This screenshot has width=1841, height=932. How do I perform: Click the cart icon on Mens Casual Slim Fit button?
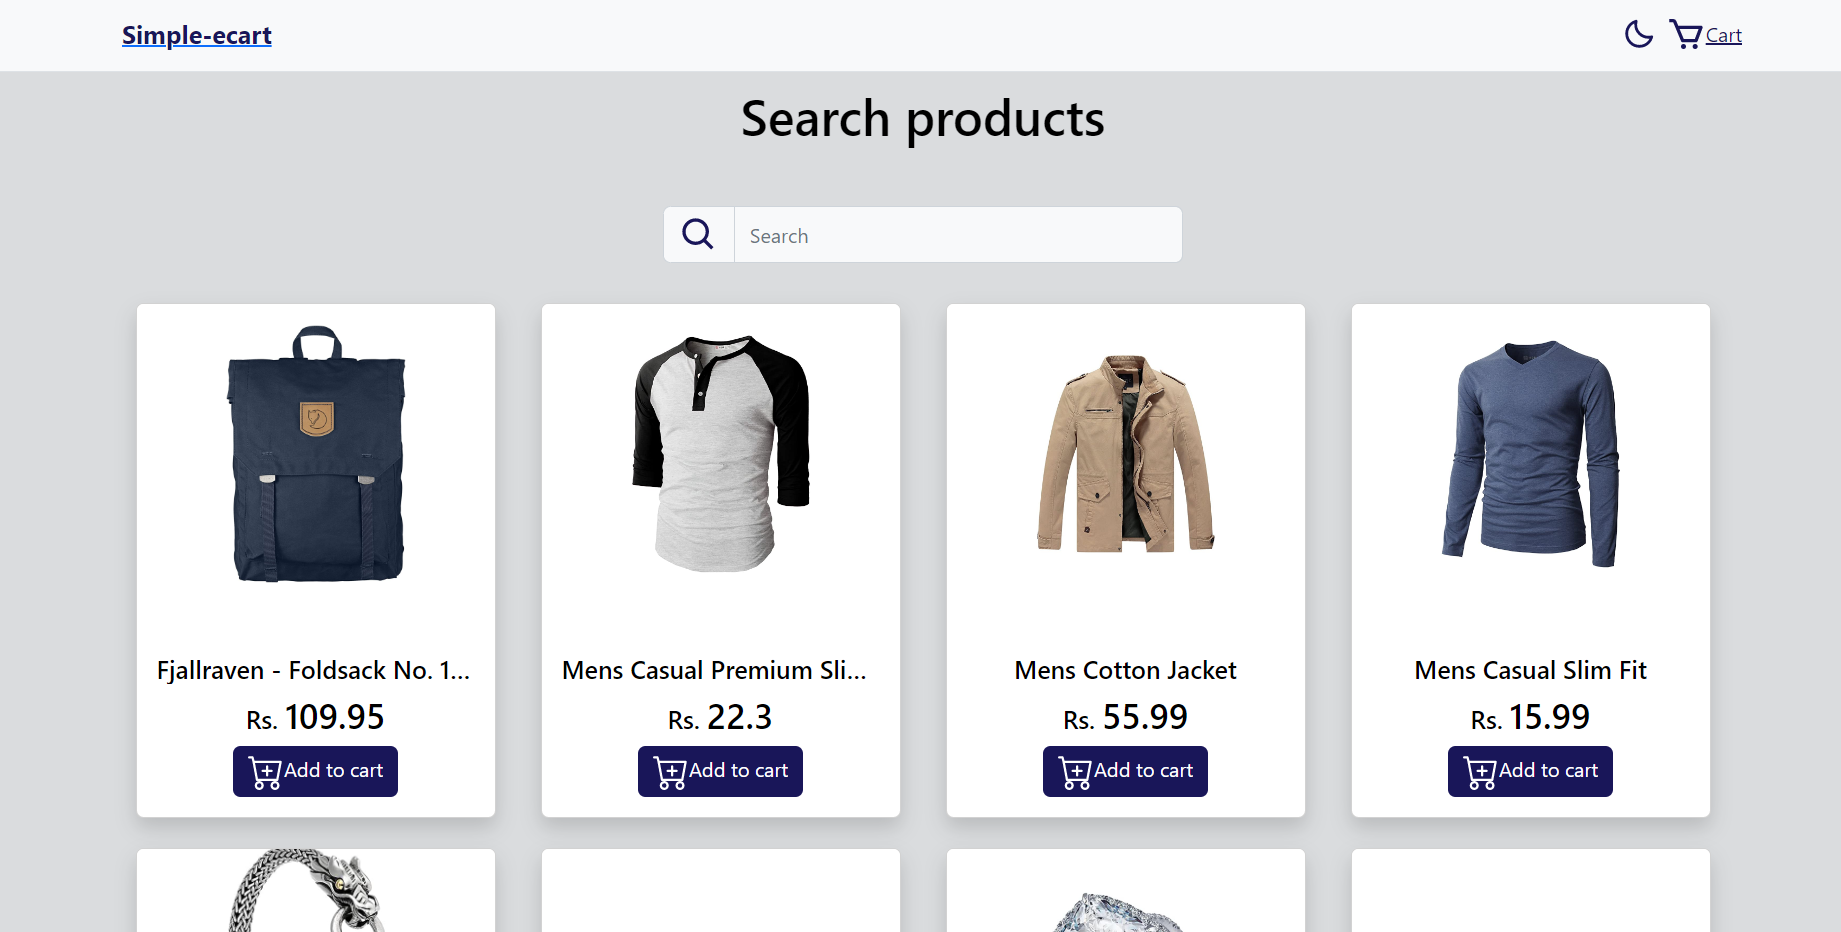coord(1479,771)
